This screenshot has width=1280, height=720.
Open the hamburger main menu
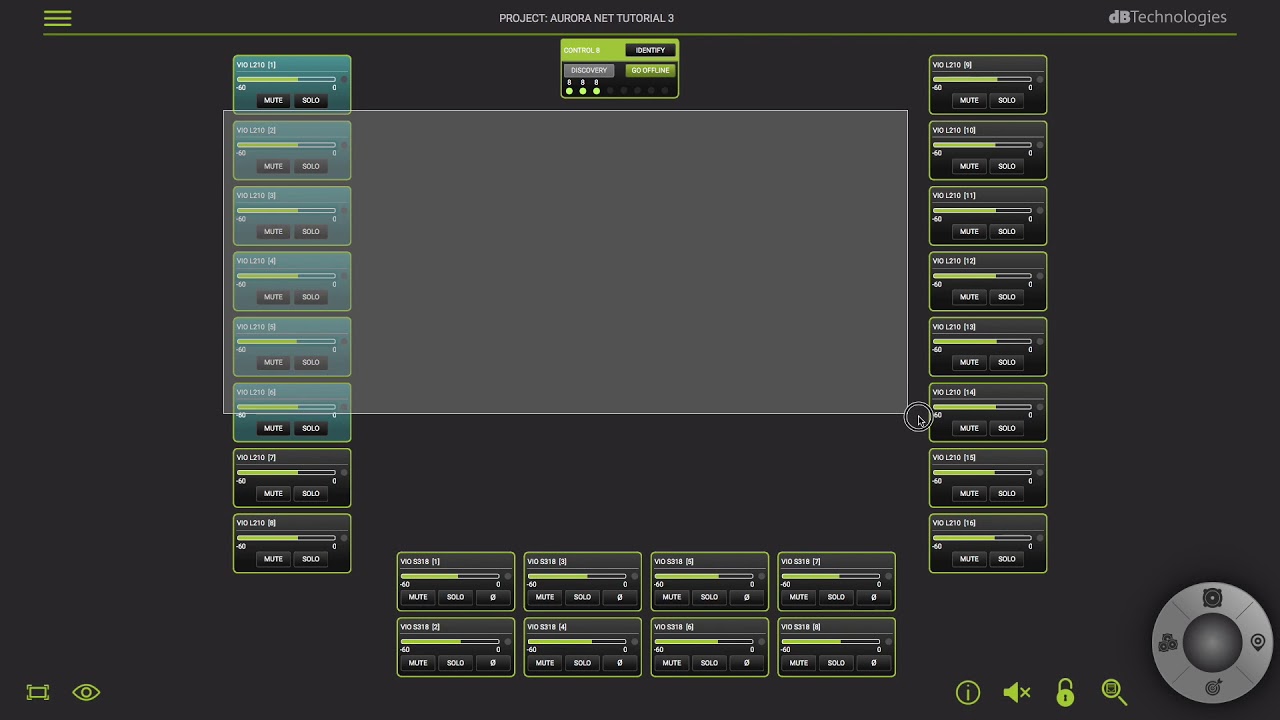[58, 18]
